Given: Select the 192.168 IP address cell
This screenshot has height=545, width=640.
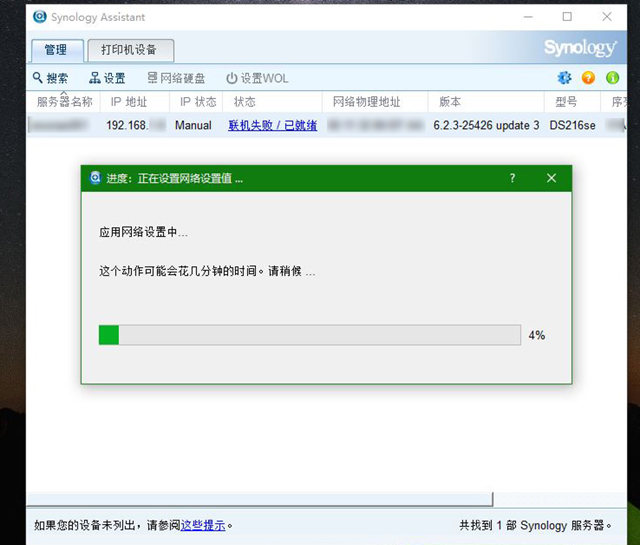Looking at the screenshot, I should pyautogui.click(x=135, y=125).
